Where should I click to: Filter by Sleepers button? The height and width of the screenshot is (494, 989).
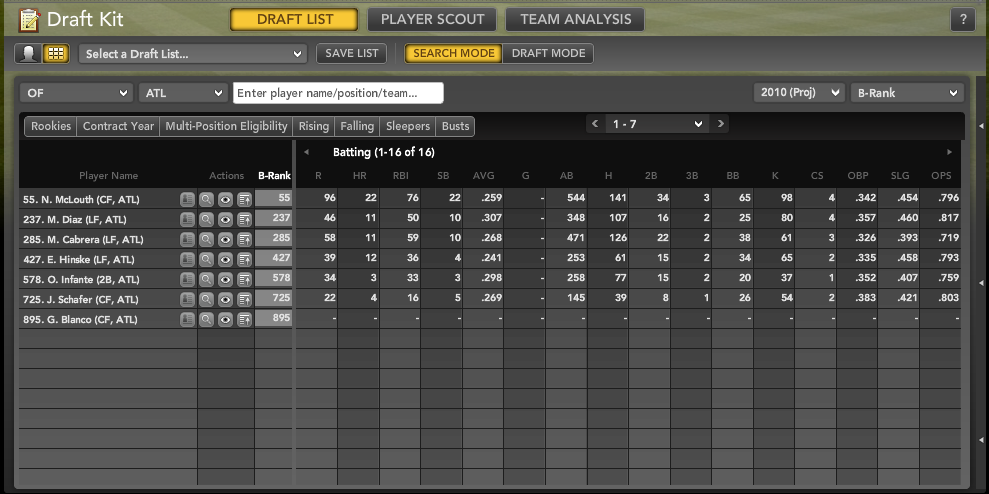[407, 126]
